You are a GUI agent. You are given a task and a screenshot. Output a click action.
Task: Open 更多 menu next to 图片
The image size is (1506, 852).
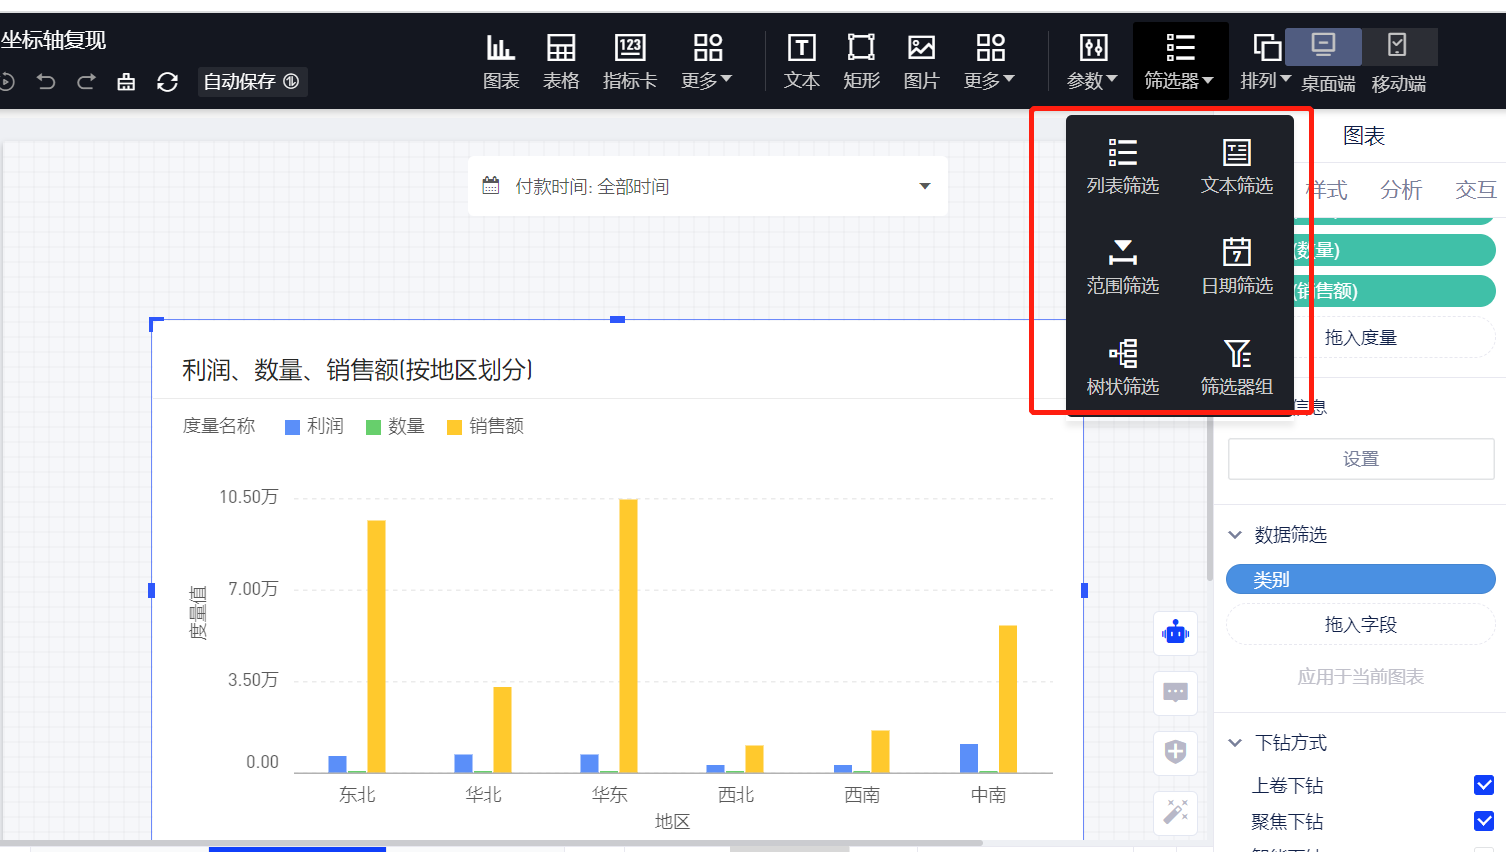click(x=990, y=62)
